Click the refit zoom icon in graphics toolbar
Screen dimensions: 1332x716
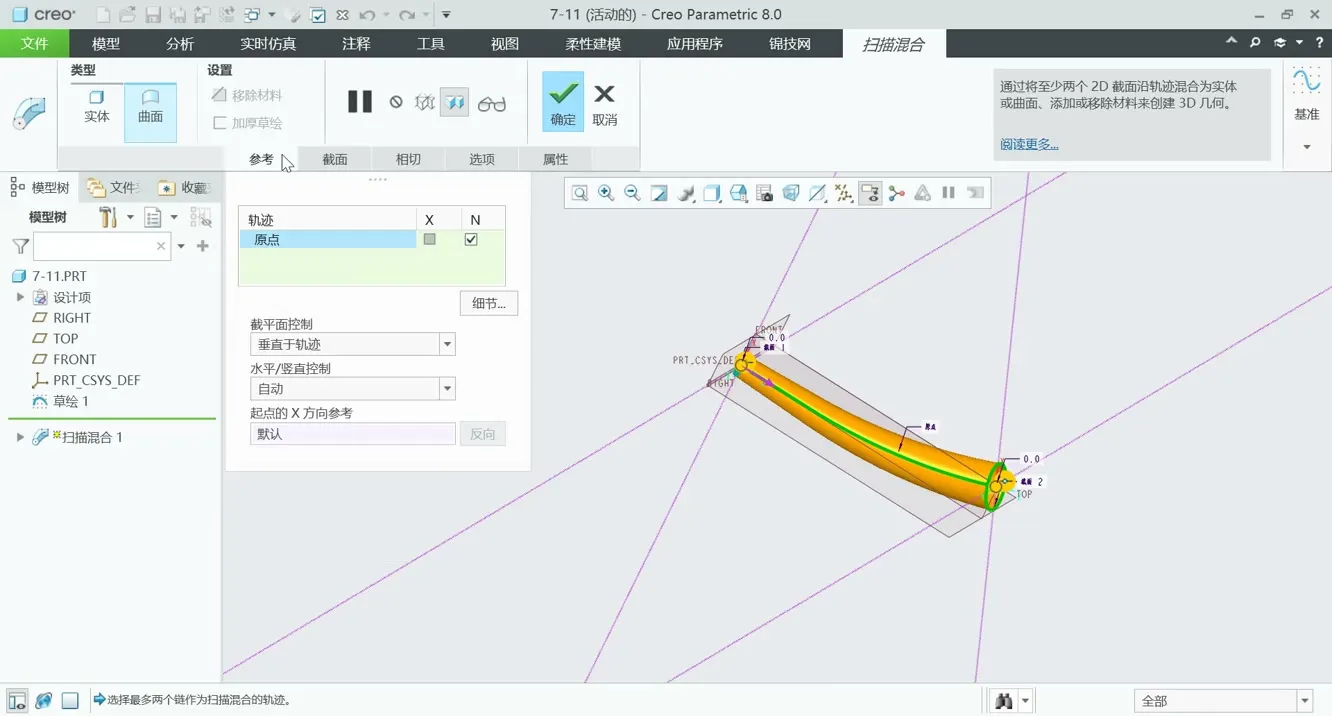tap(580, 193)
